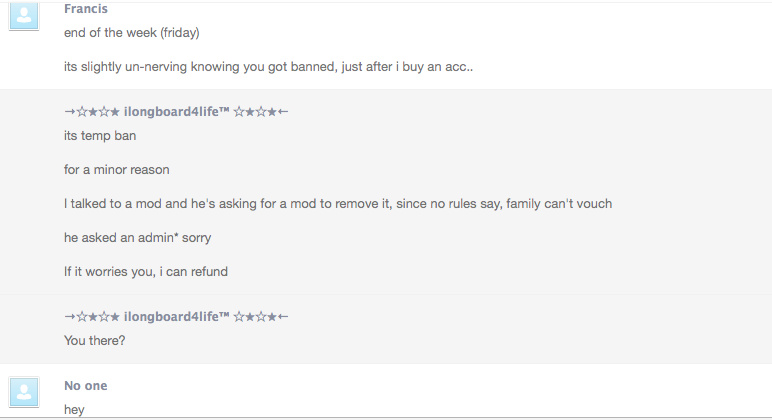Open Francis's profile from the username
The height and width of the screenshot is (420, 772).
(86, 9)
